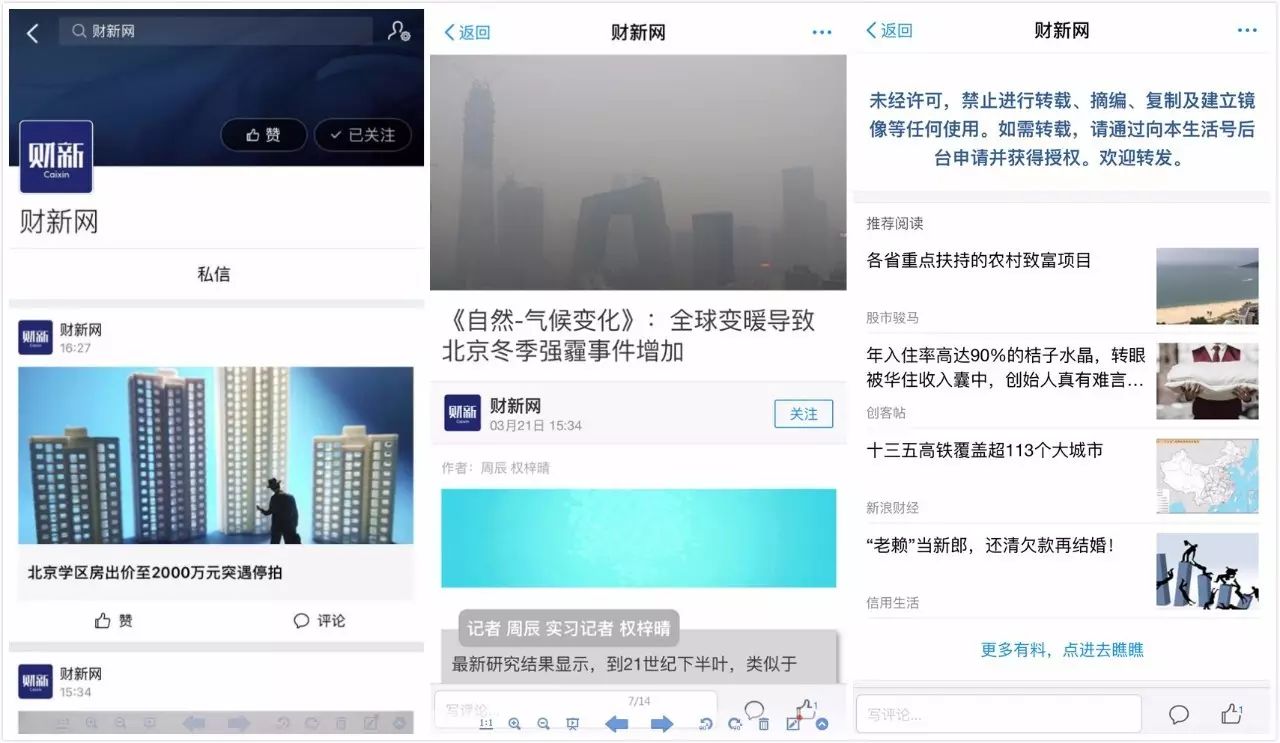Select the caption 记者 周辰 实习记者 权梓晴
This screenshot has width=1280, height=743.
tap(569, 628)
